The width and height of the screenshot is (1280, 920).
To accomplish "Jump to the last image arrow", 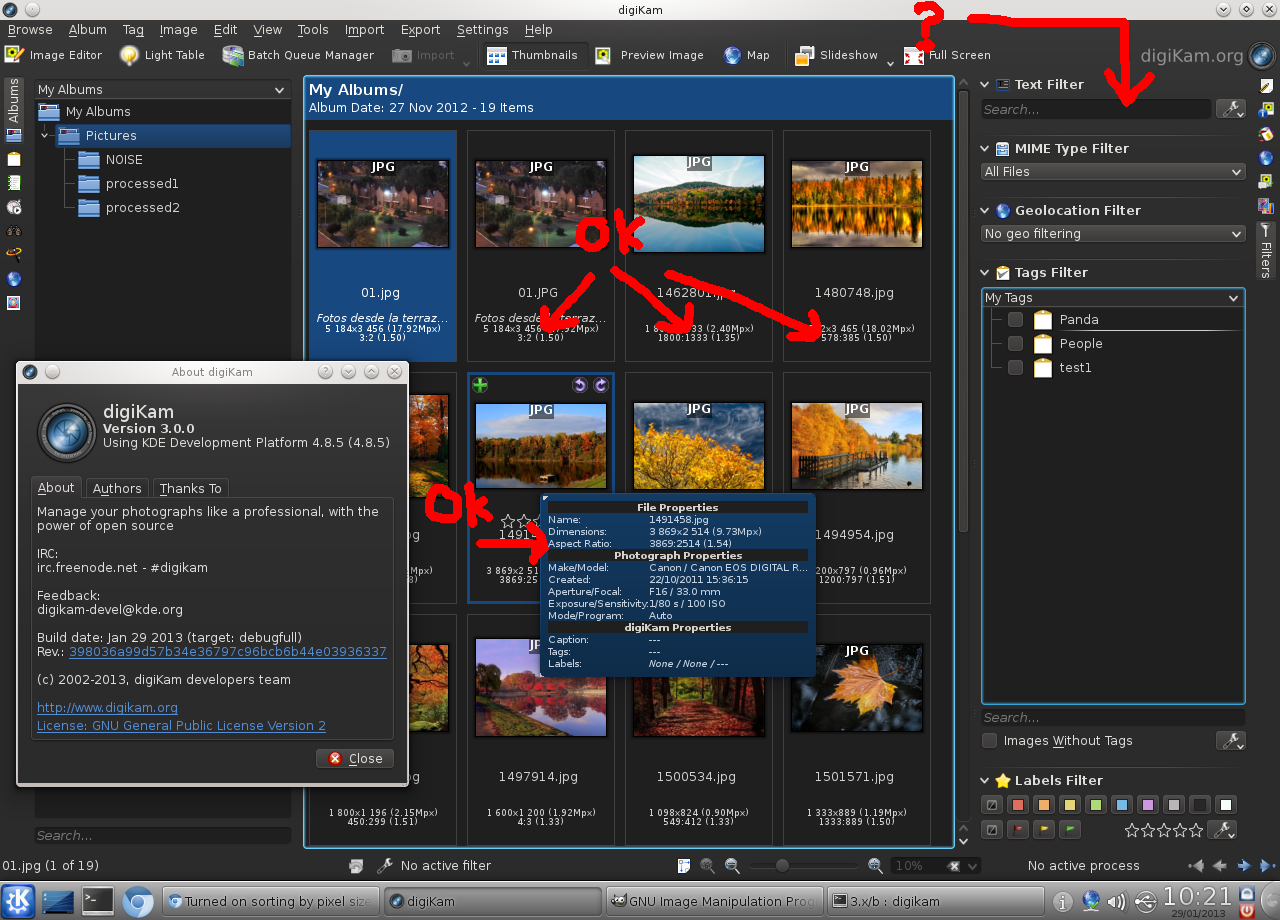I will point(1267,866).
